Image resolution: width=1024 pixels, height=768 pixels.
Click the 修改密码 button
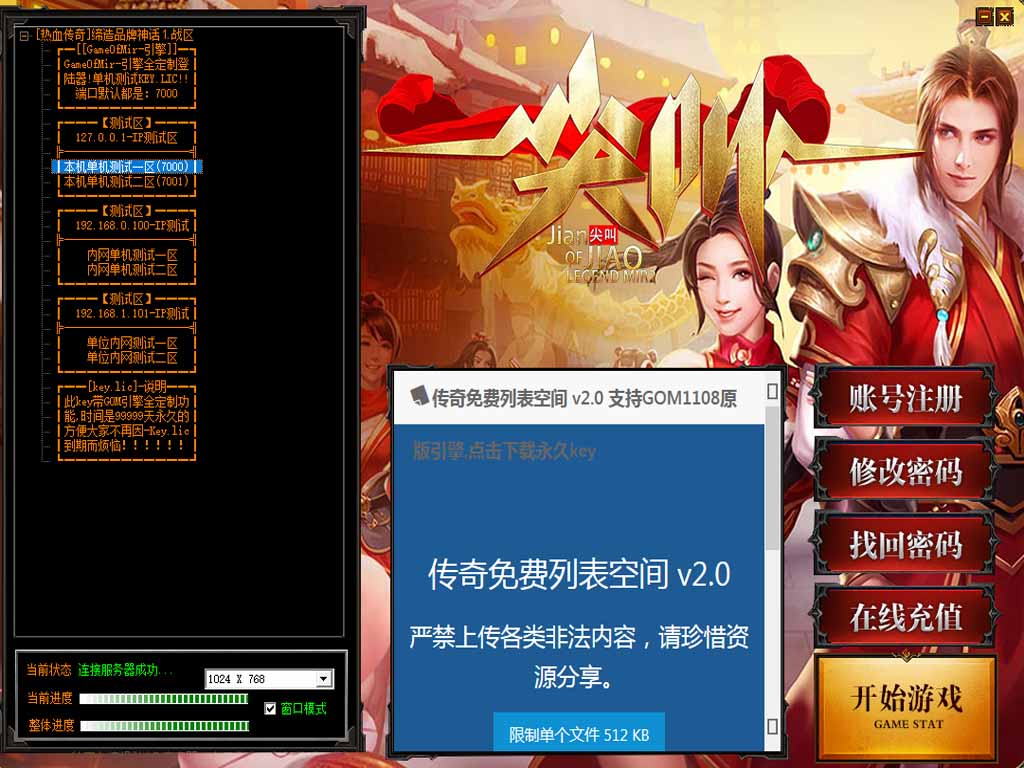[905, 471]
